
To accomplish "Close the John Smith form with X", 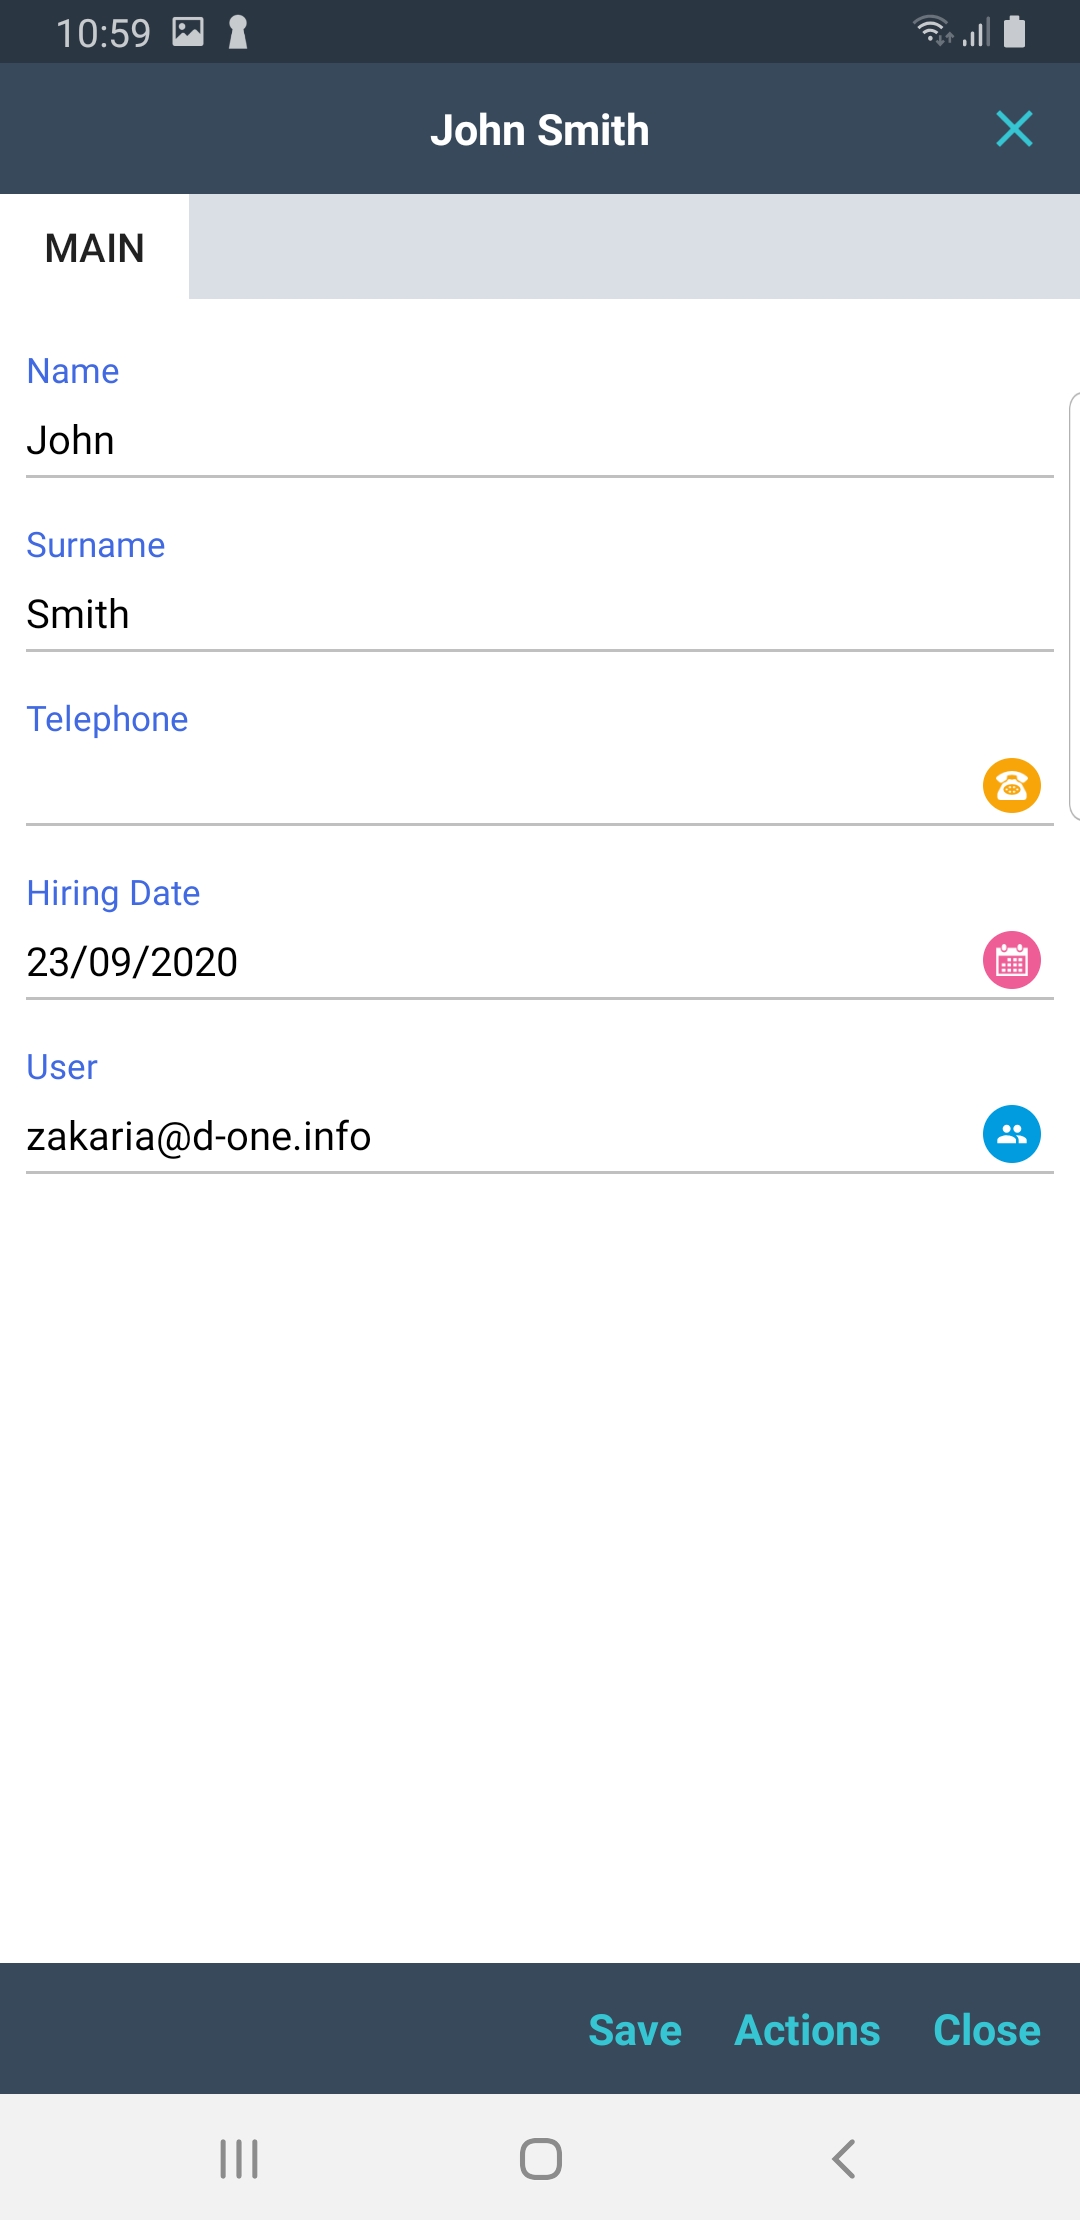I will point(1014,129).
